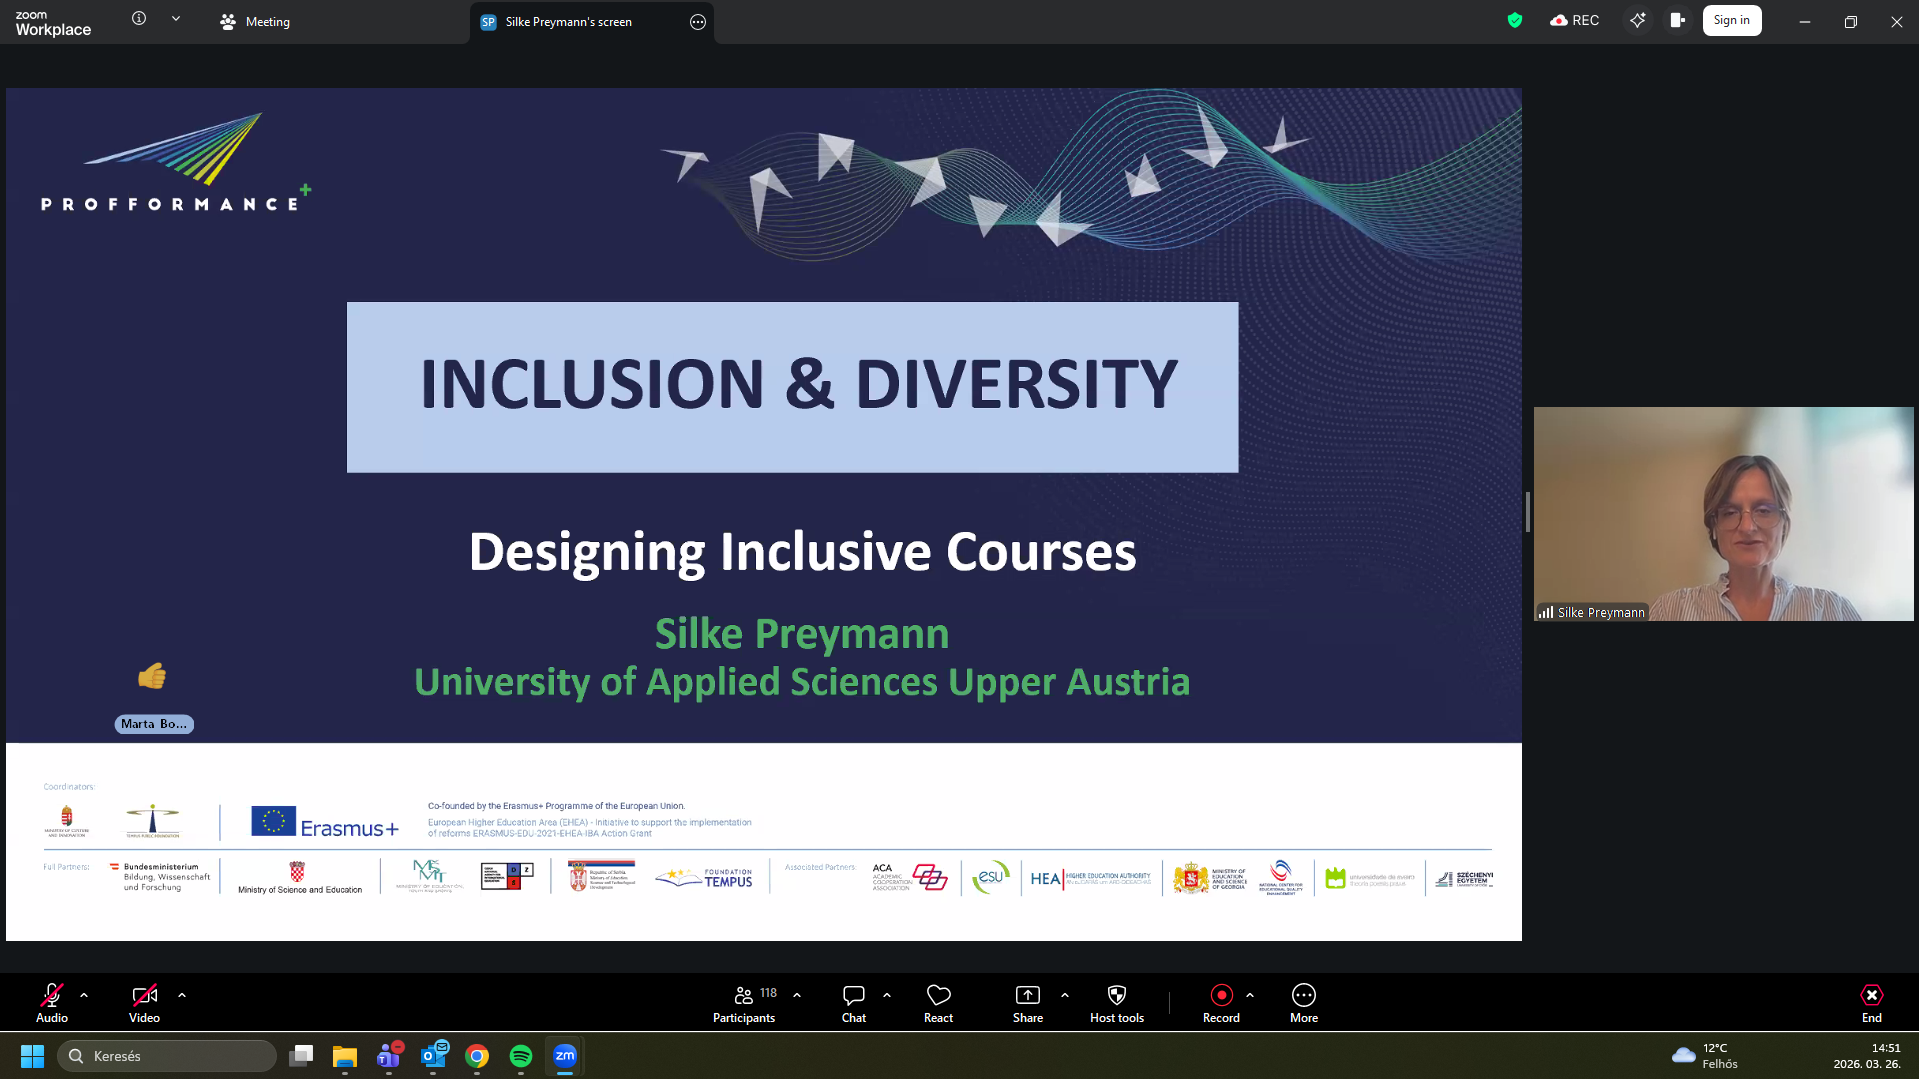
Task: Open the Chat panel
Action: pos(853,1003)
